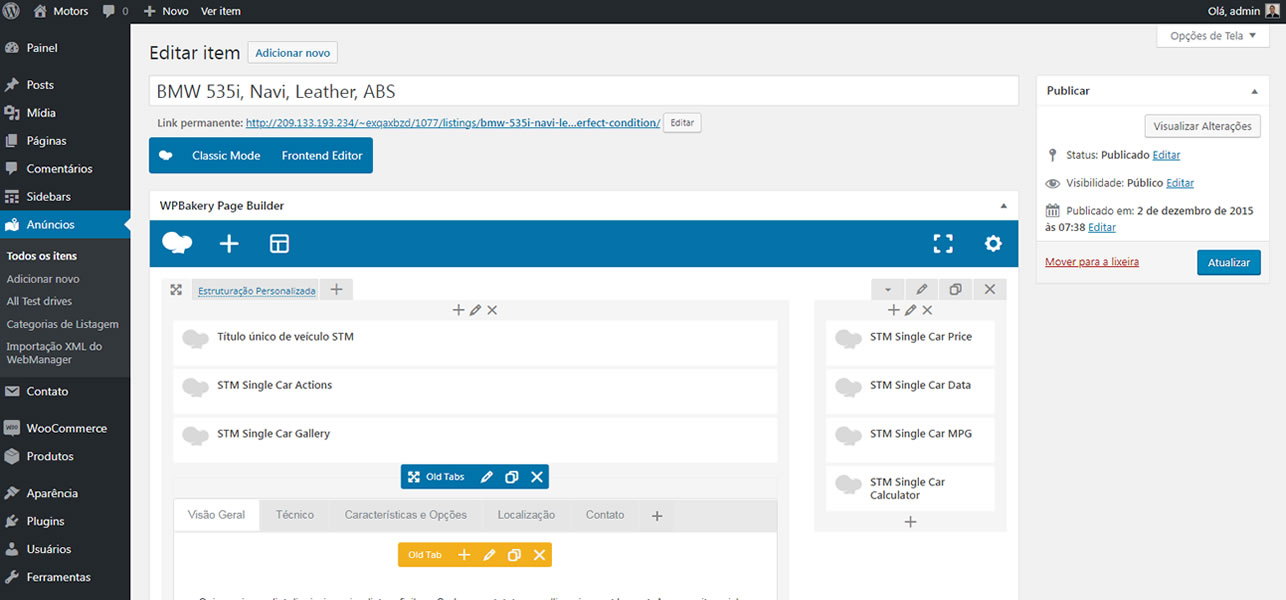The height and width of the screenshot is (600, 1286).
Task: Click row move handle icon
Action: pos(176,290)
